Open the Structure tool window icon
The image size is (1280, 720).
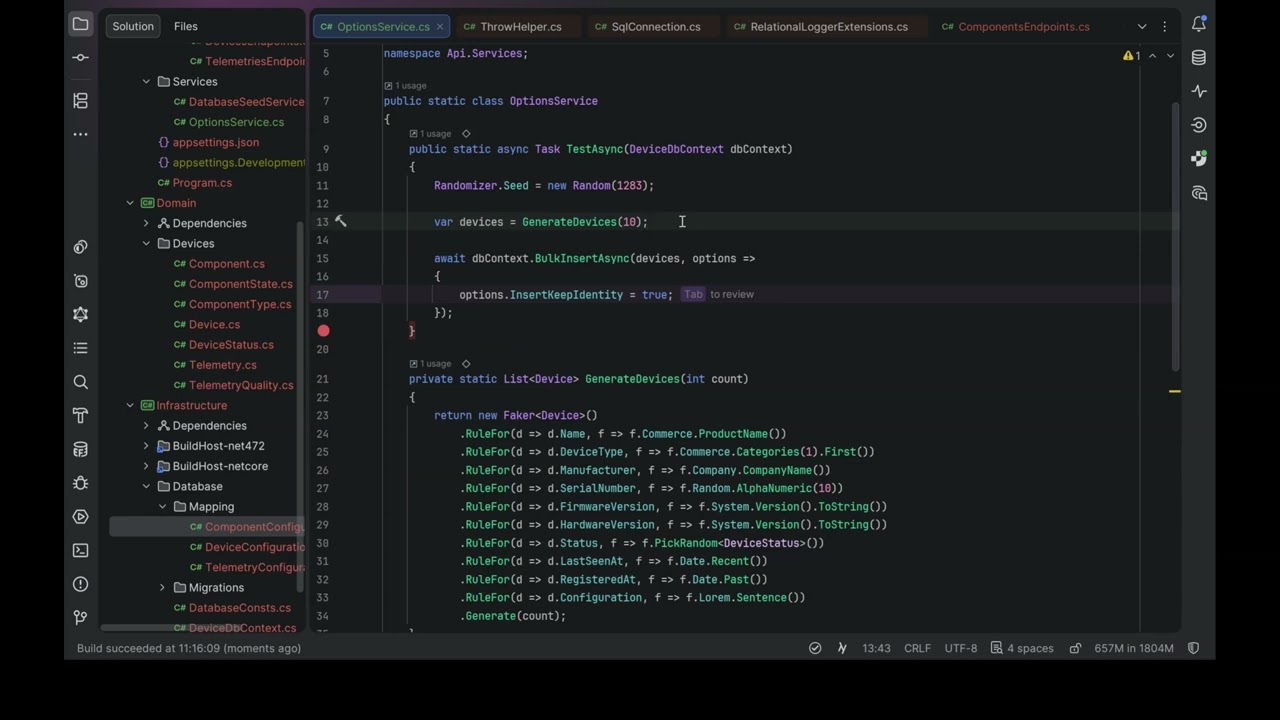[81, 101]
